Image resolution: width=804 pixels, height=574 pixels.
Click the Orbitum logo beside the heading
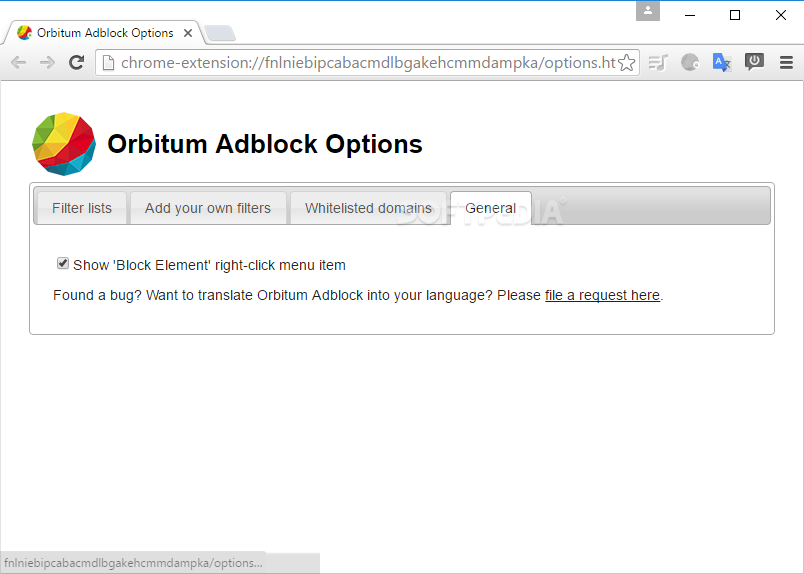click(64, 144)
